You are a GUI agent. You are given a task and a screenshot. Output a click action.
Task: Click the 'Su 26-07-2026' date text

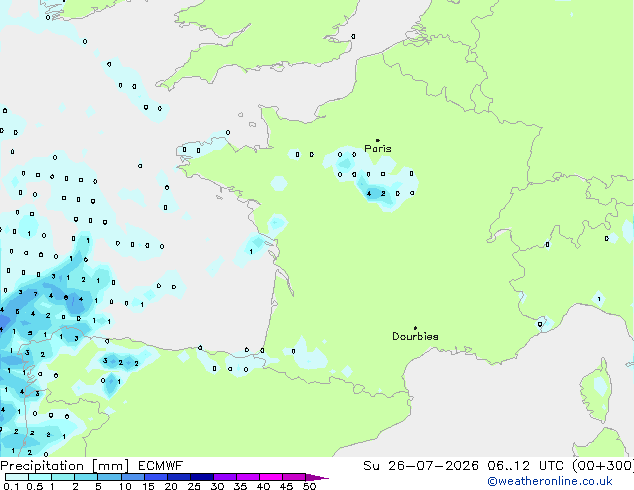(x=421, y=466)
